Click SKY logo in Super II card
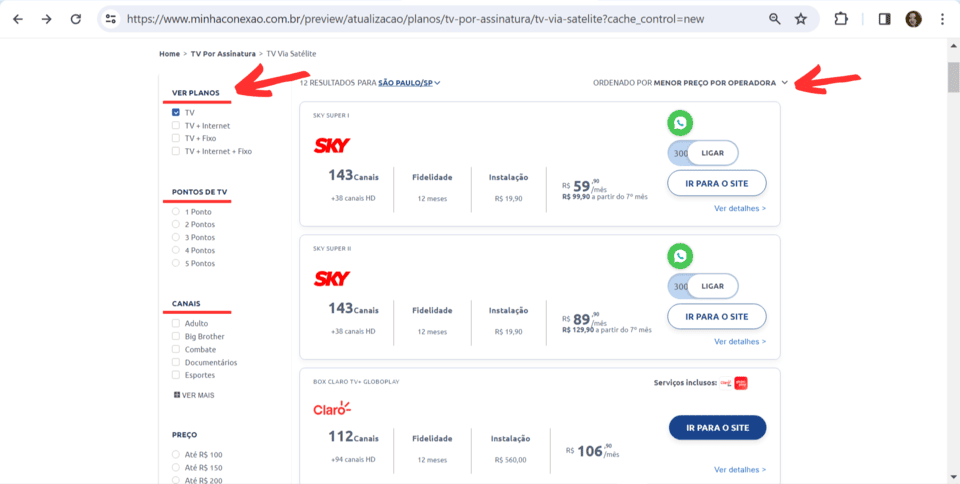This screenshot has width=960, height=484. pos(332,279)
